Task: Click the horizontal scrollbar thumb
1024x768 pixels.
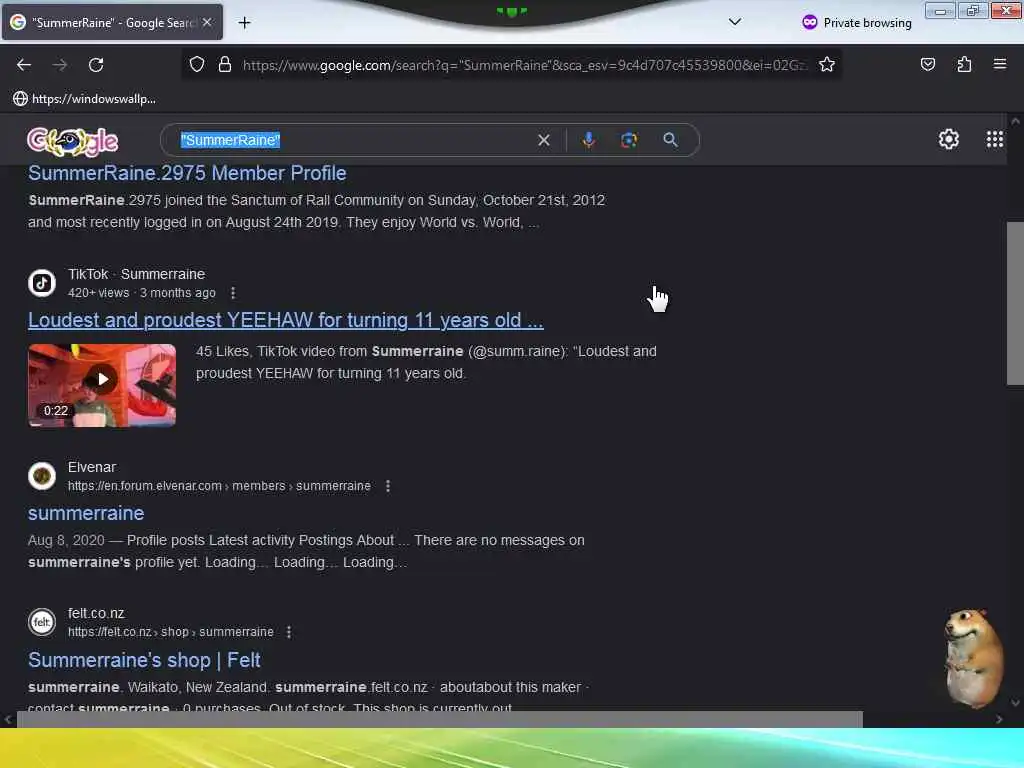Action: [x=440, y=720]
